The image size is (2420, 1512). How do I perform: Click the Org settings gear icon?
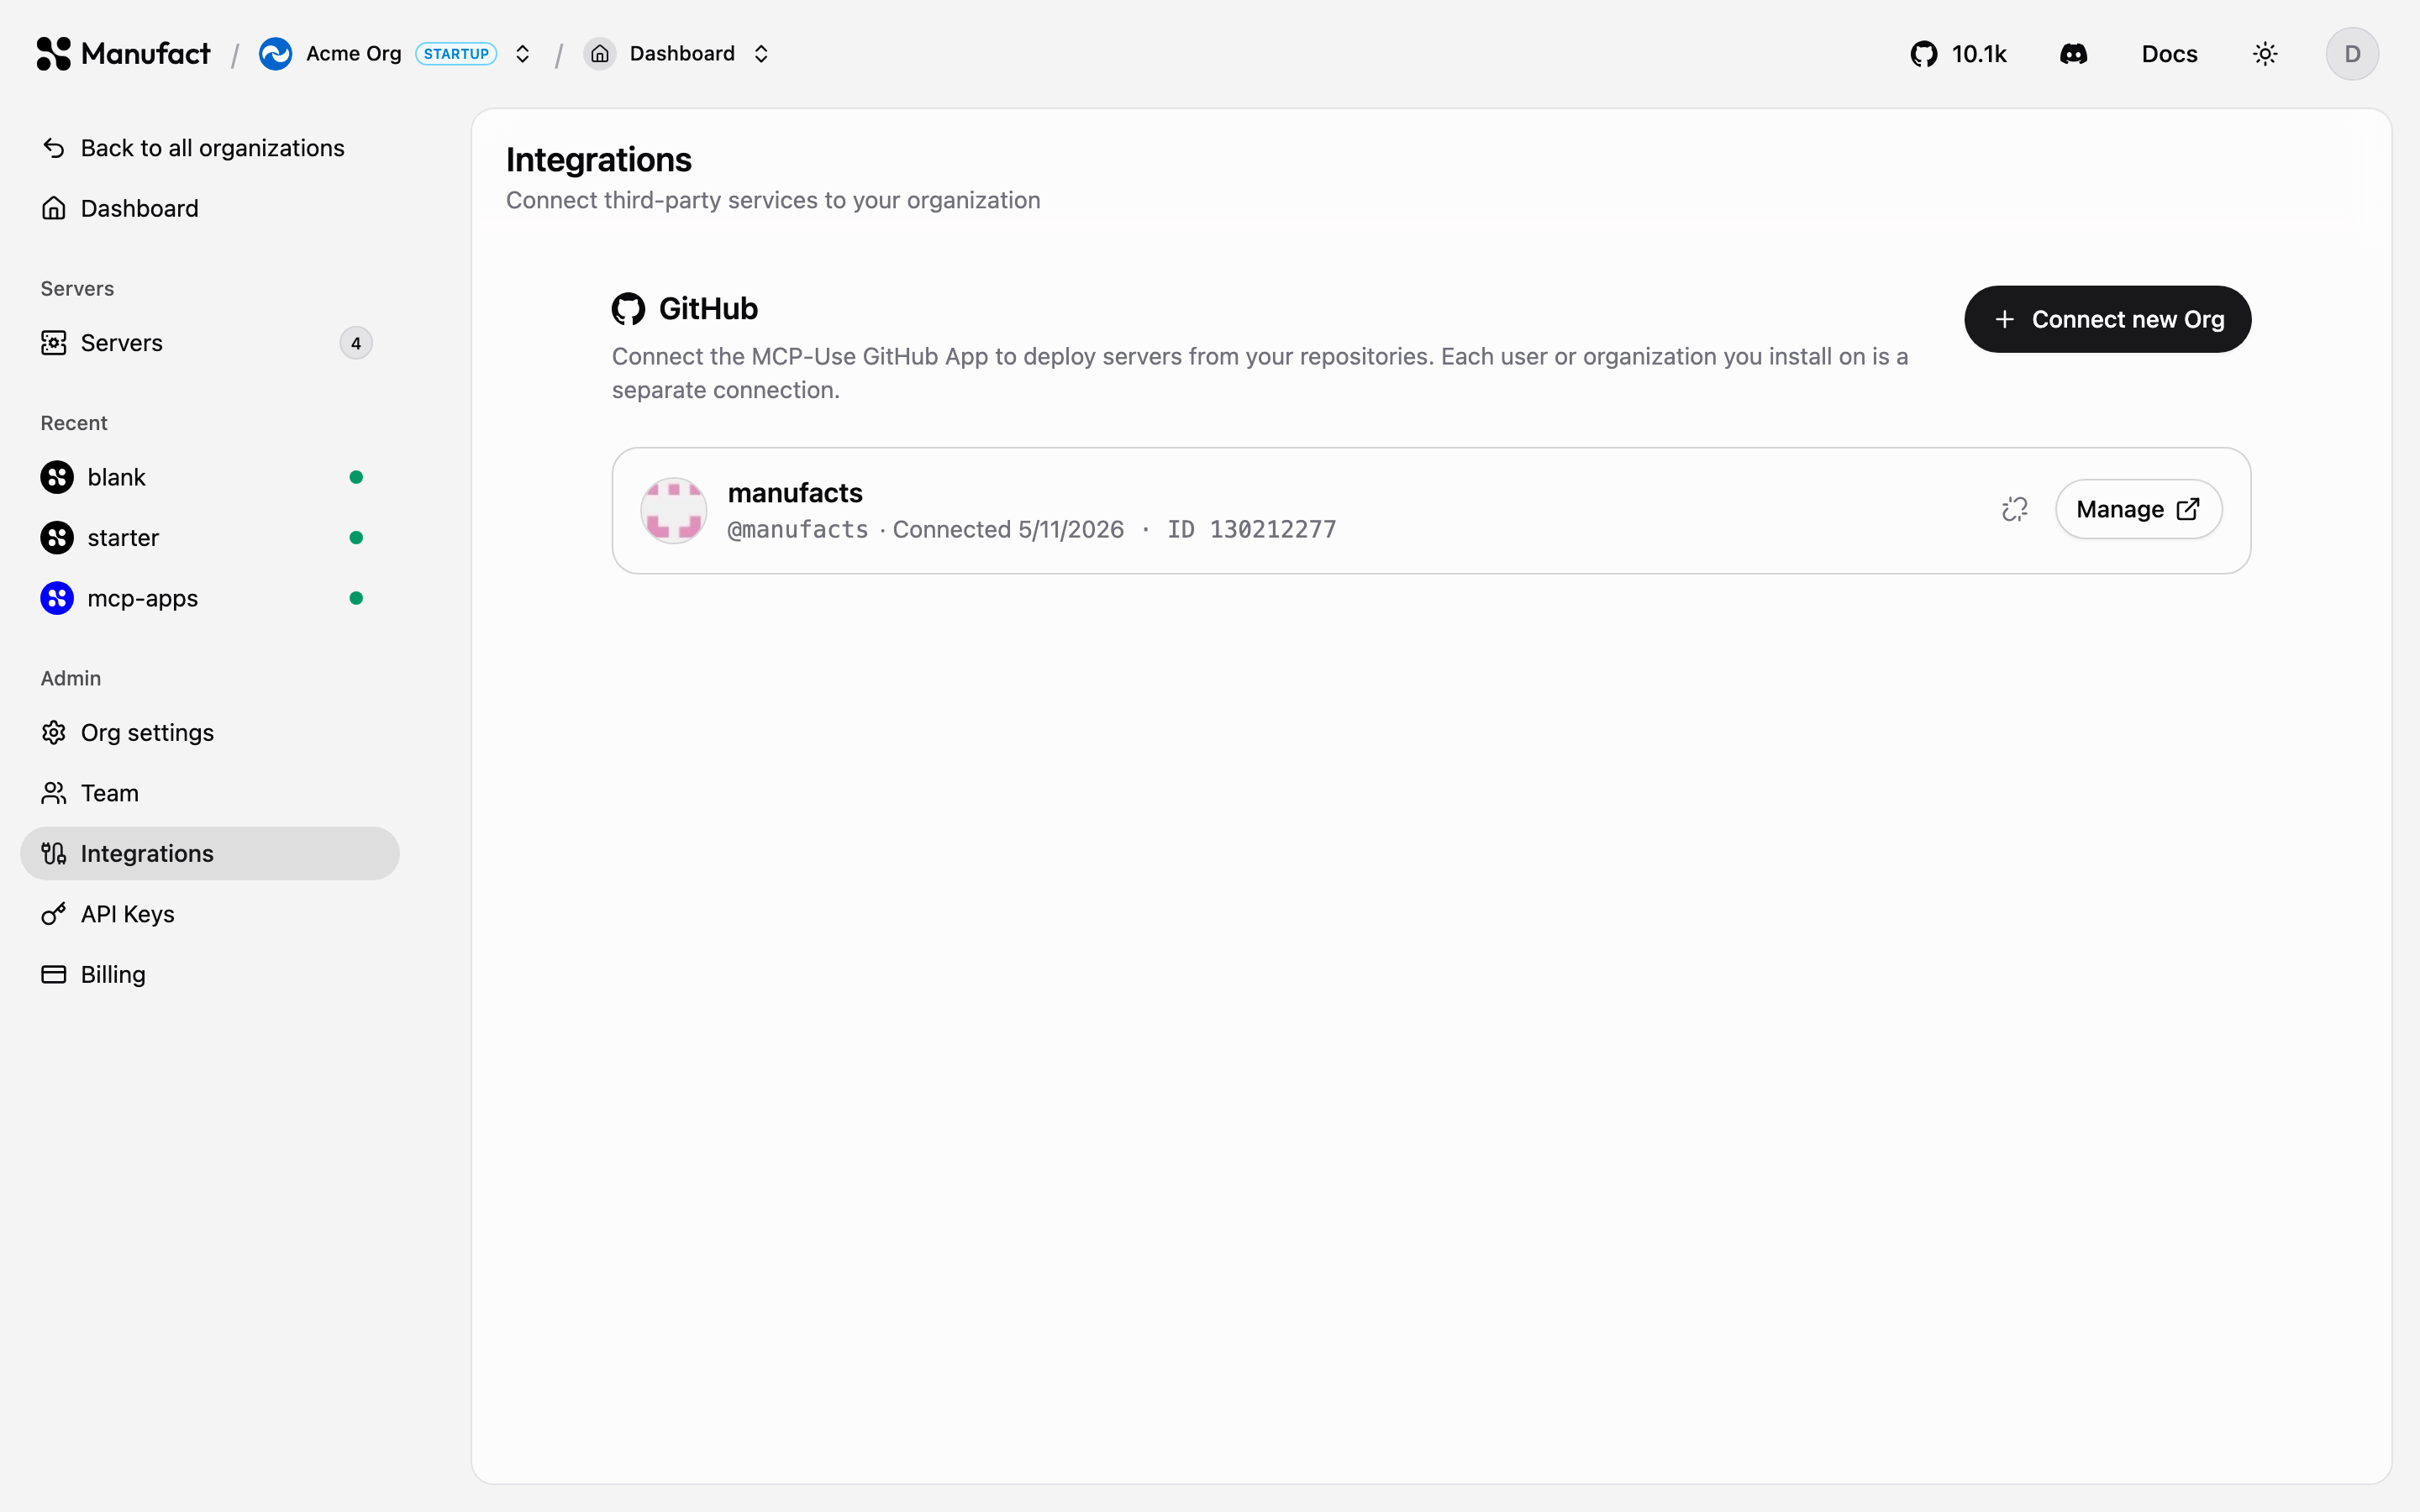tap(54, 733)
